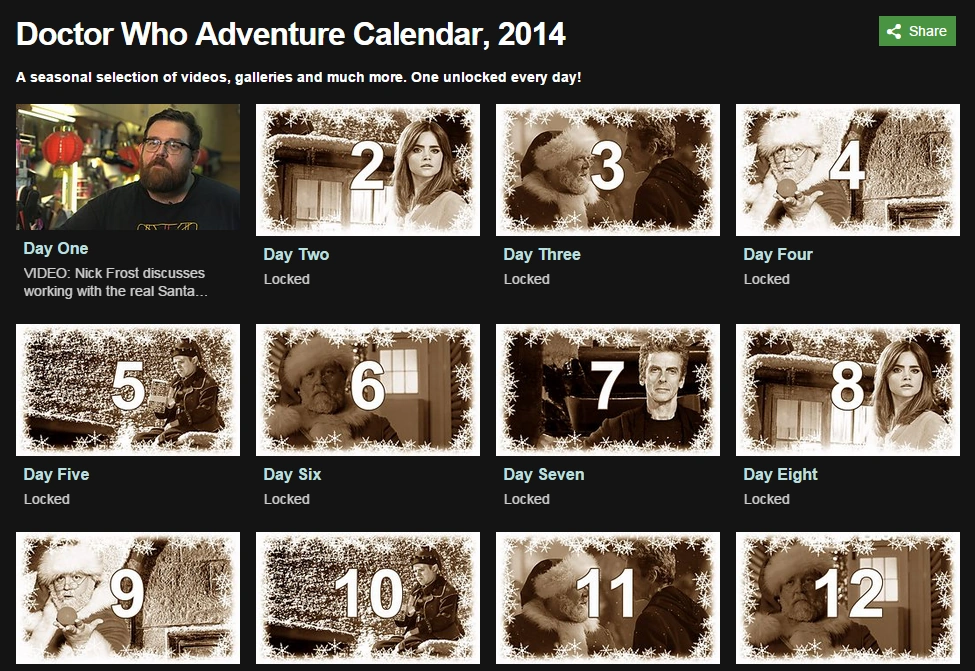Click the Day Eight title
Screen dimensions: 975x671
(x=780, y=474)
